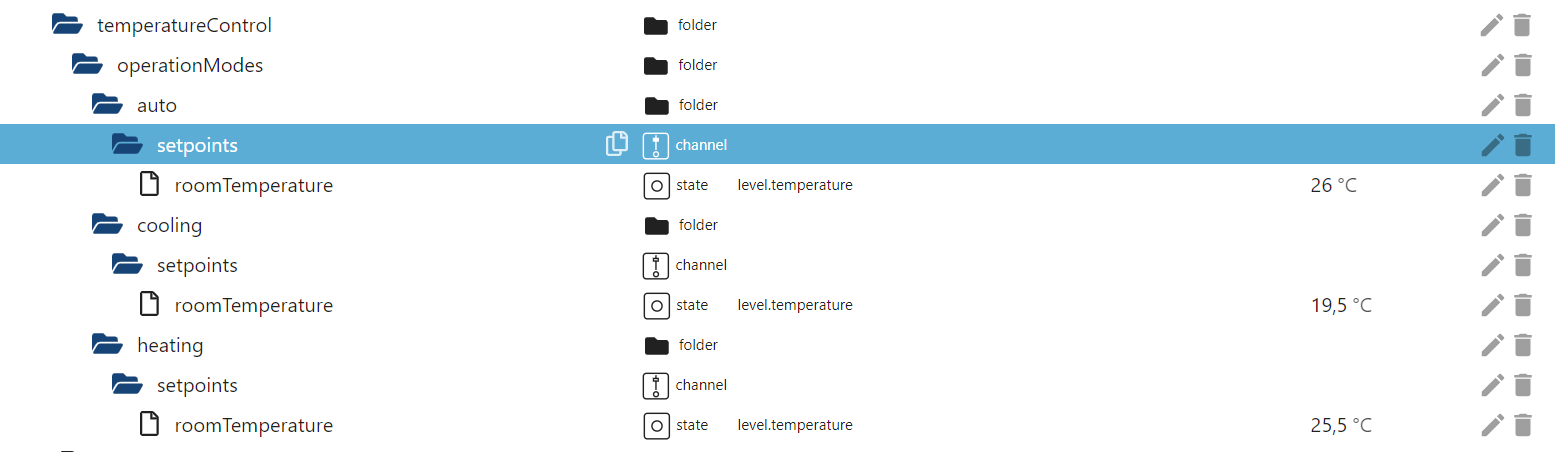This screenshot has width=1555, height=452.
Task: Edit the highlighted setpoints channel with the pencil
Action: [x=1492, y=145]
